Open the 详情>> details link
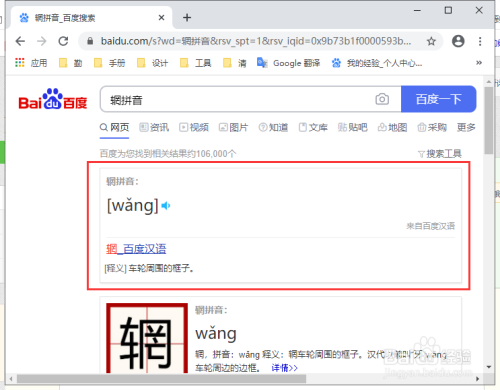 (284, 368)
